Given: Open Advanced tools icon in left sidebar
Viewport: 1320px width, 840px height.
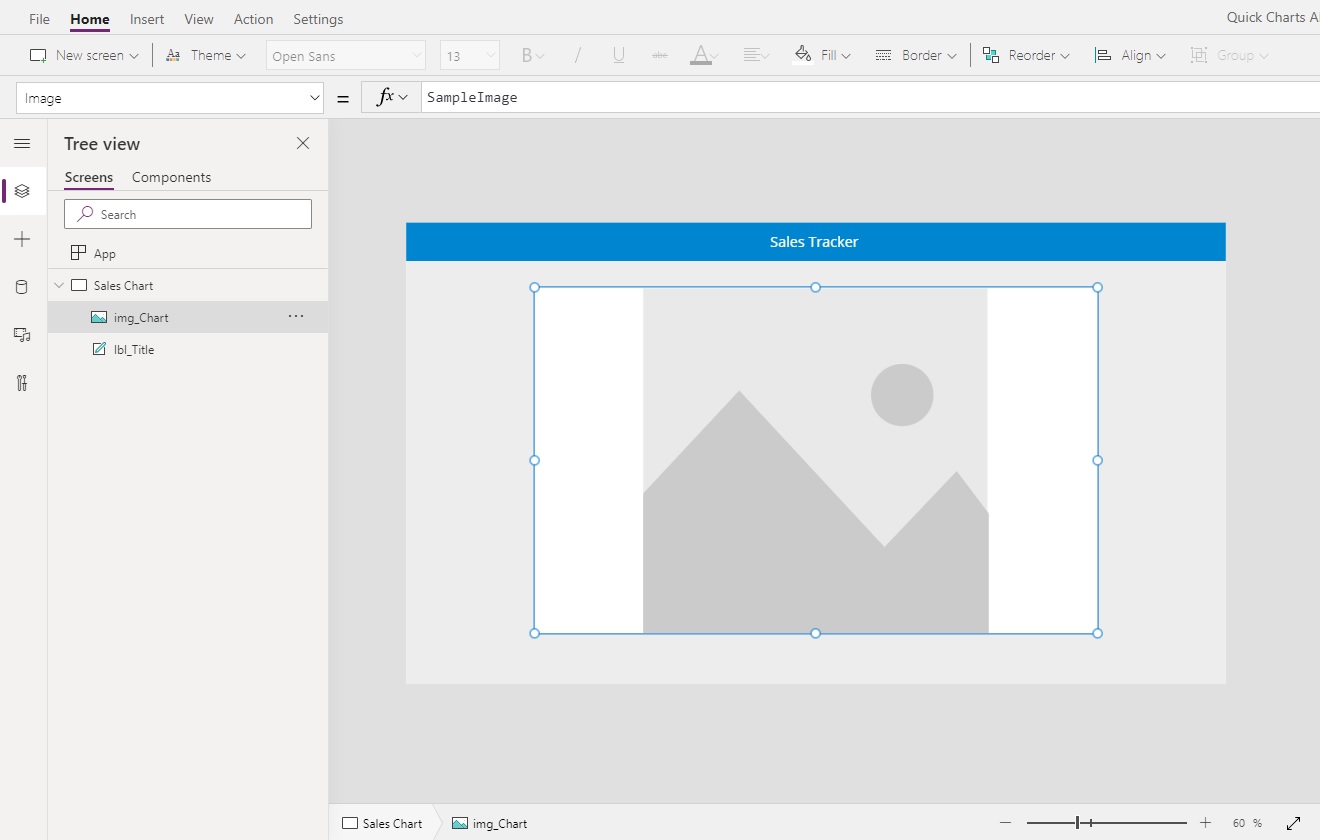Looking at the screenshot, I should (x=22, y=383).
